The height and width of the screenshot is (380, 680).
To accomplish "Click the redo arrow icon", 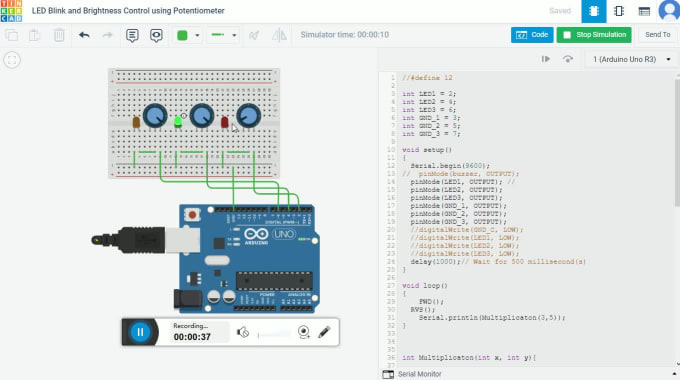I will (x=107, y=35).
